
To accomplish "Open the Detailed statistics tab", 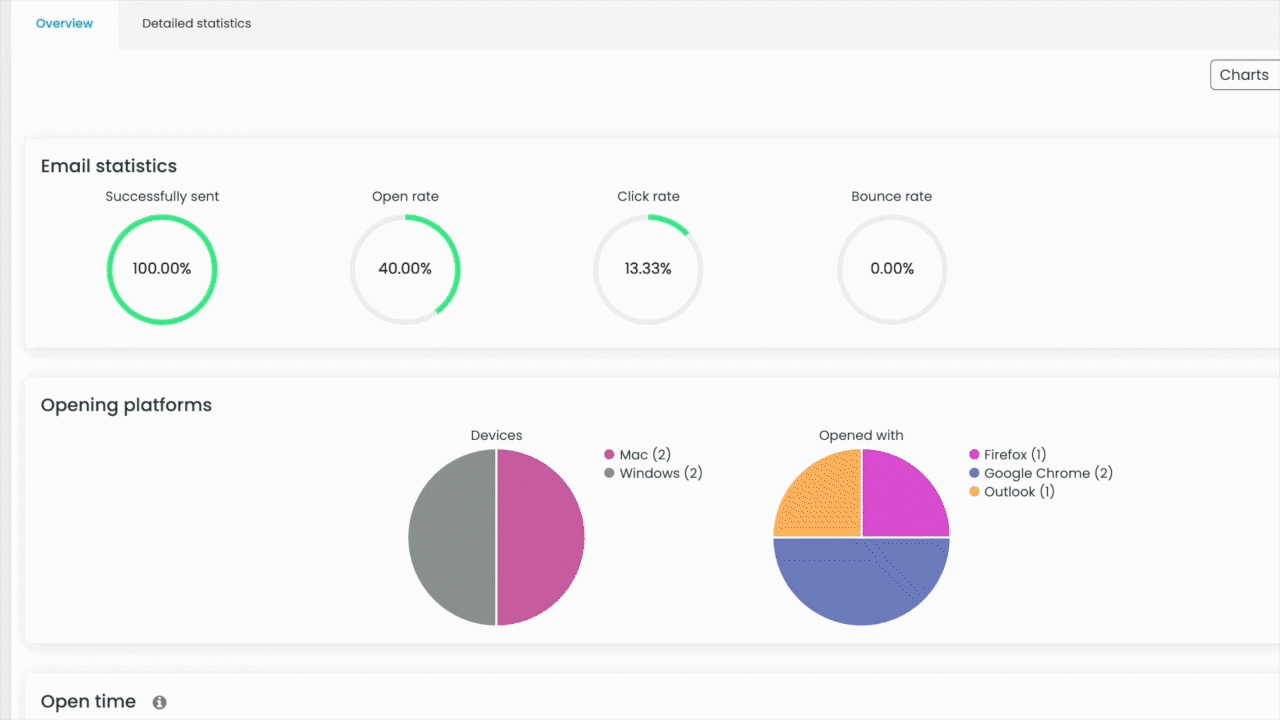I will click(196, 23).
